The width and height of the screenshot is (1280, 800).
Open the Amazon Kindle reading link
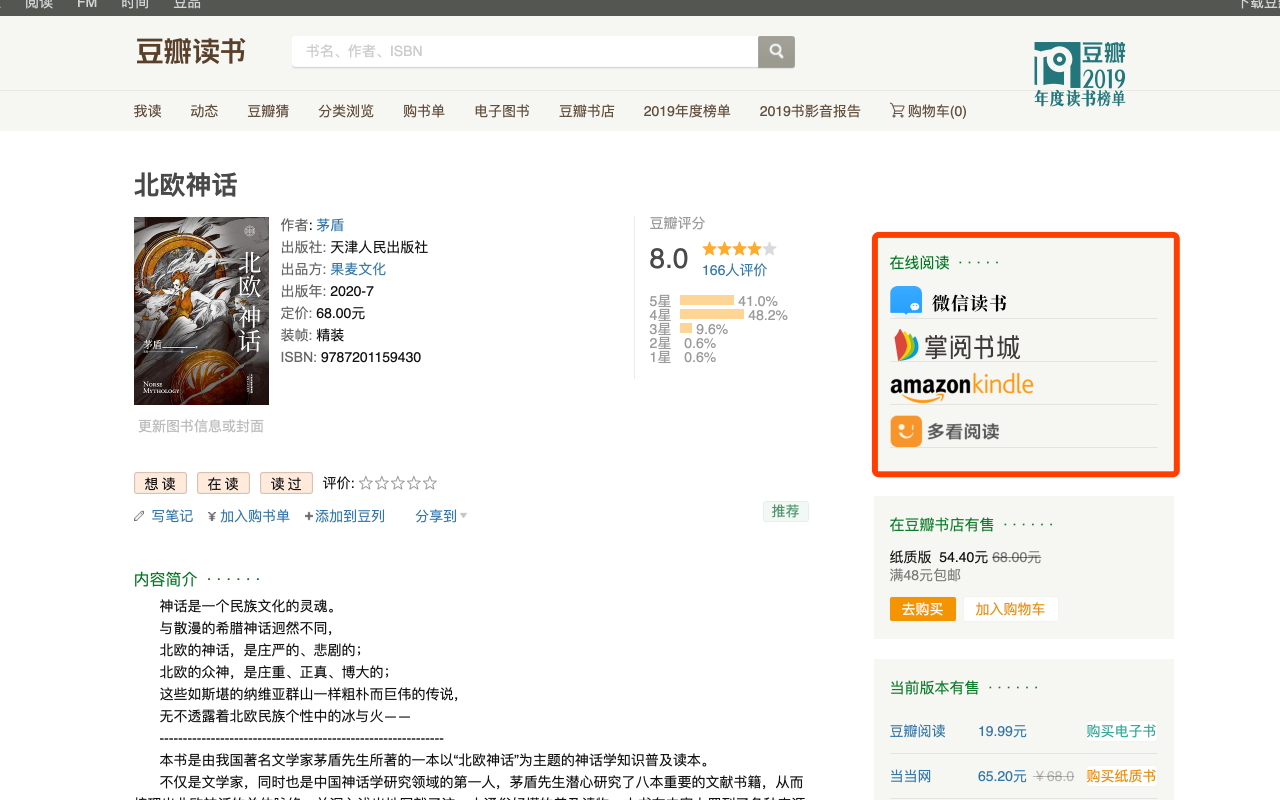(x=961, y=387)
